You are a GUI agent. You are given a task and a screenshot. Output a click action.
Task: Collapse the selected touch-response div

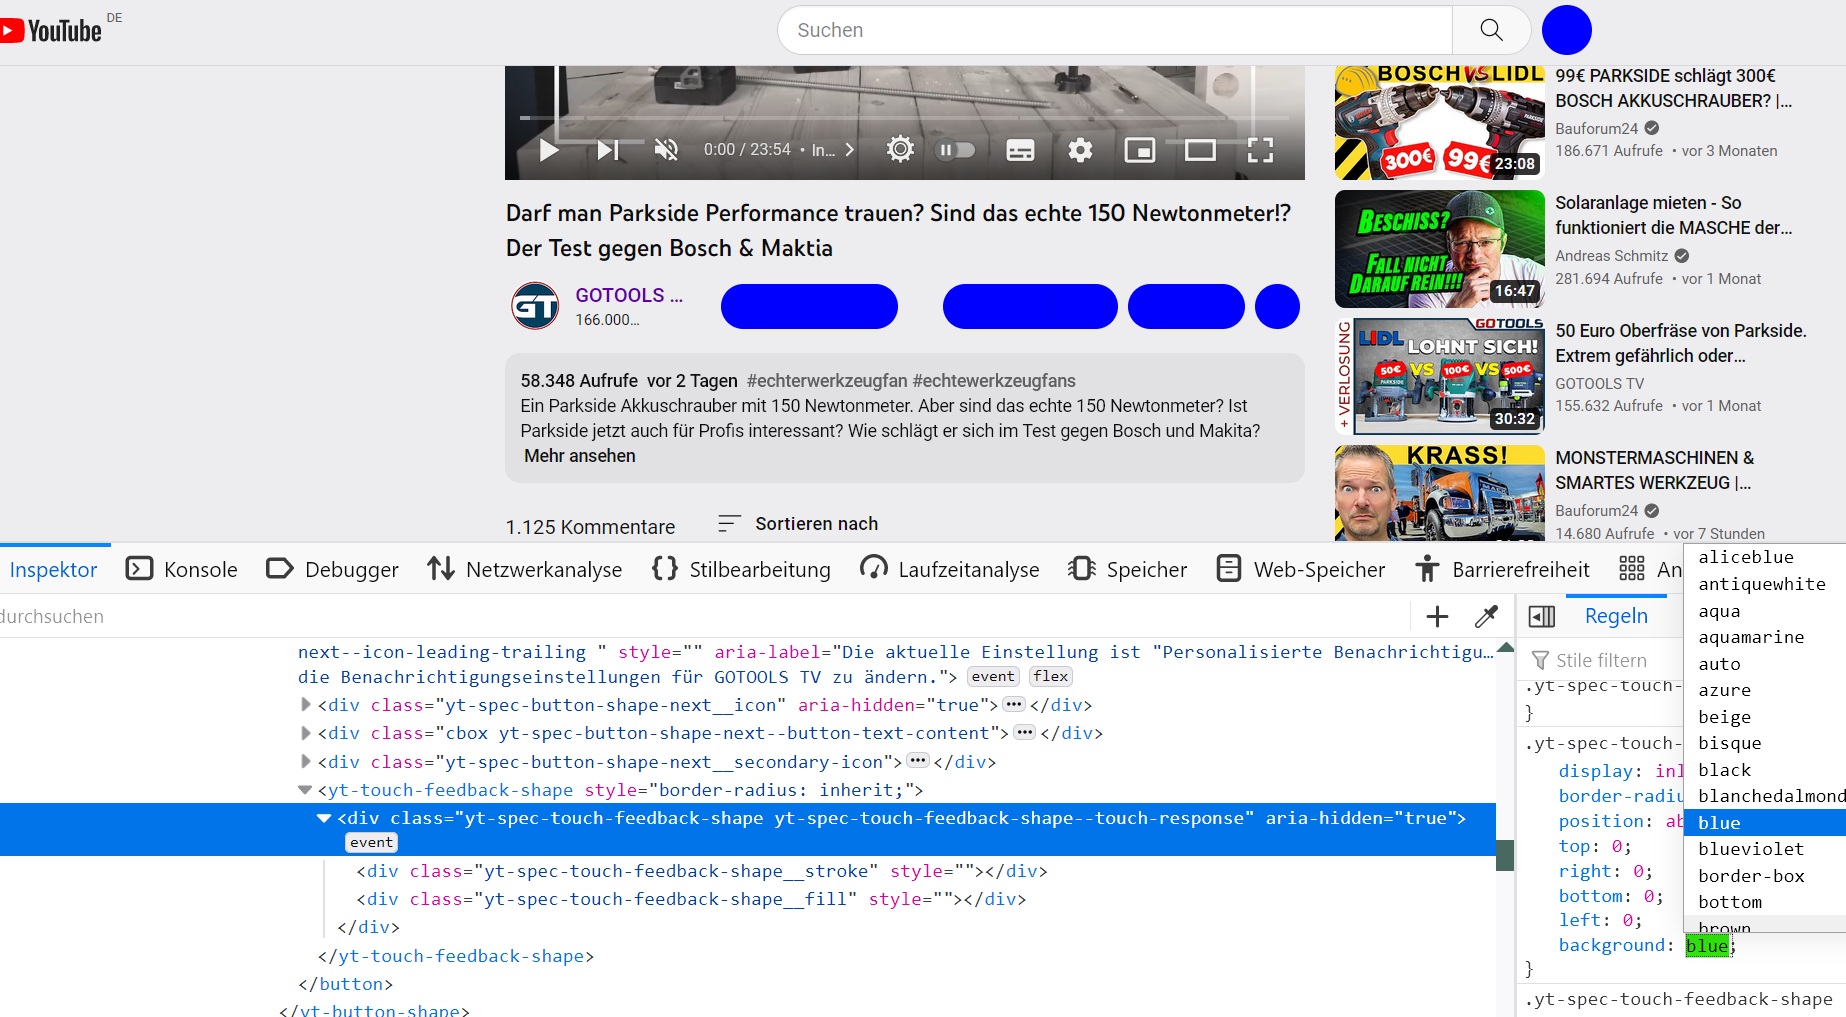click(x=324, y=818)
